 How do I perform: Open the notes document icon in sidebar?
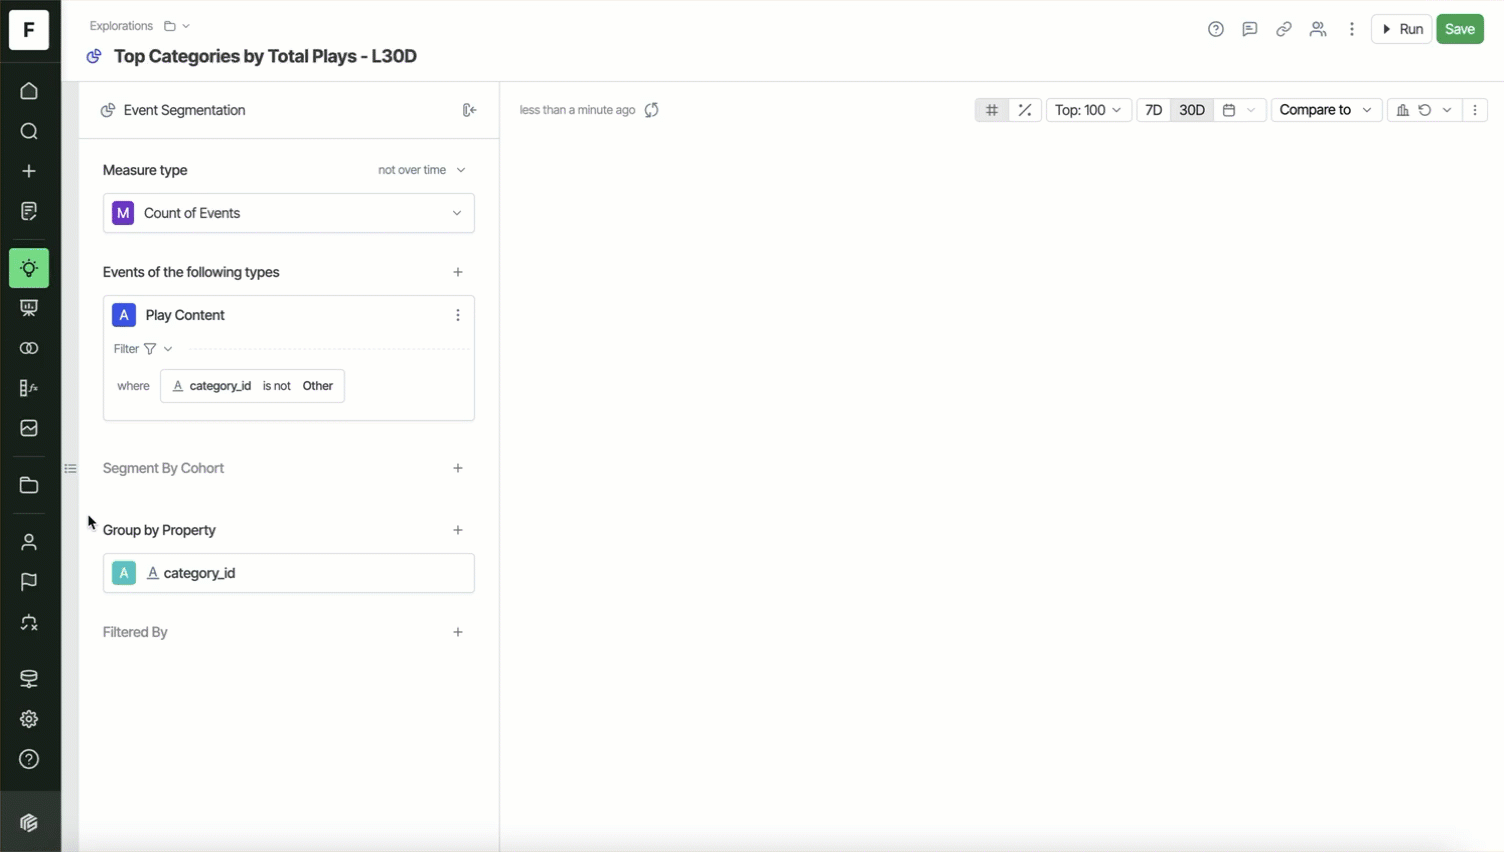[29, 211]
